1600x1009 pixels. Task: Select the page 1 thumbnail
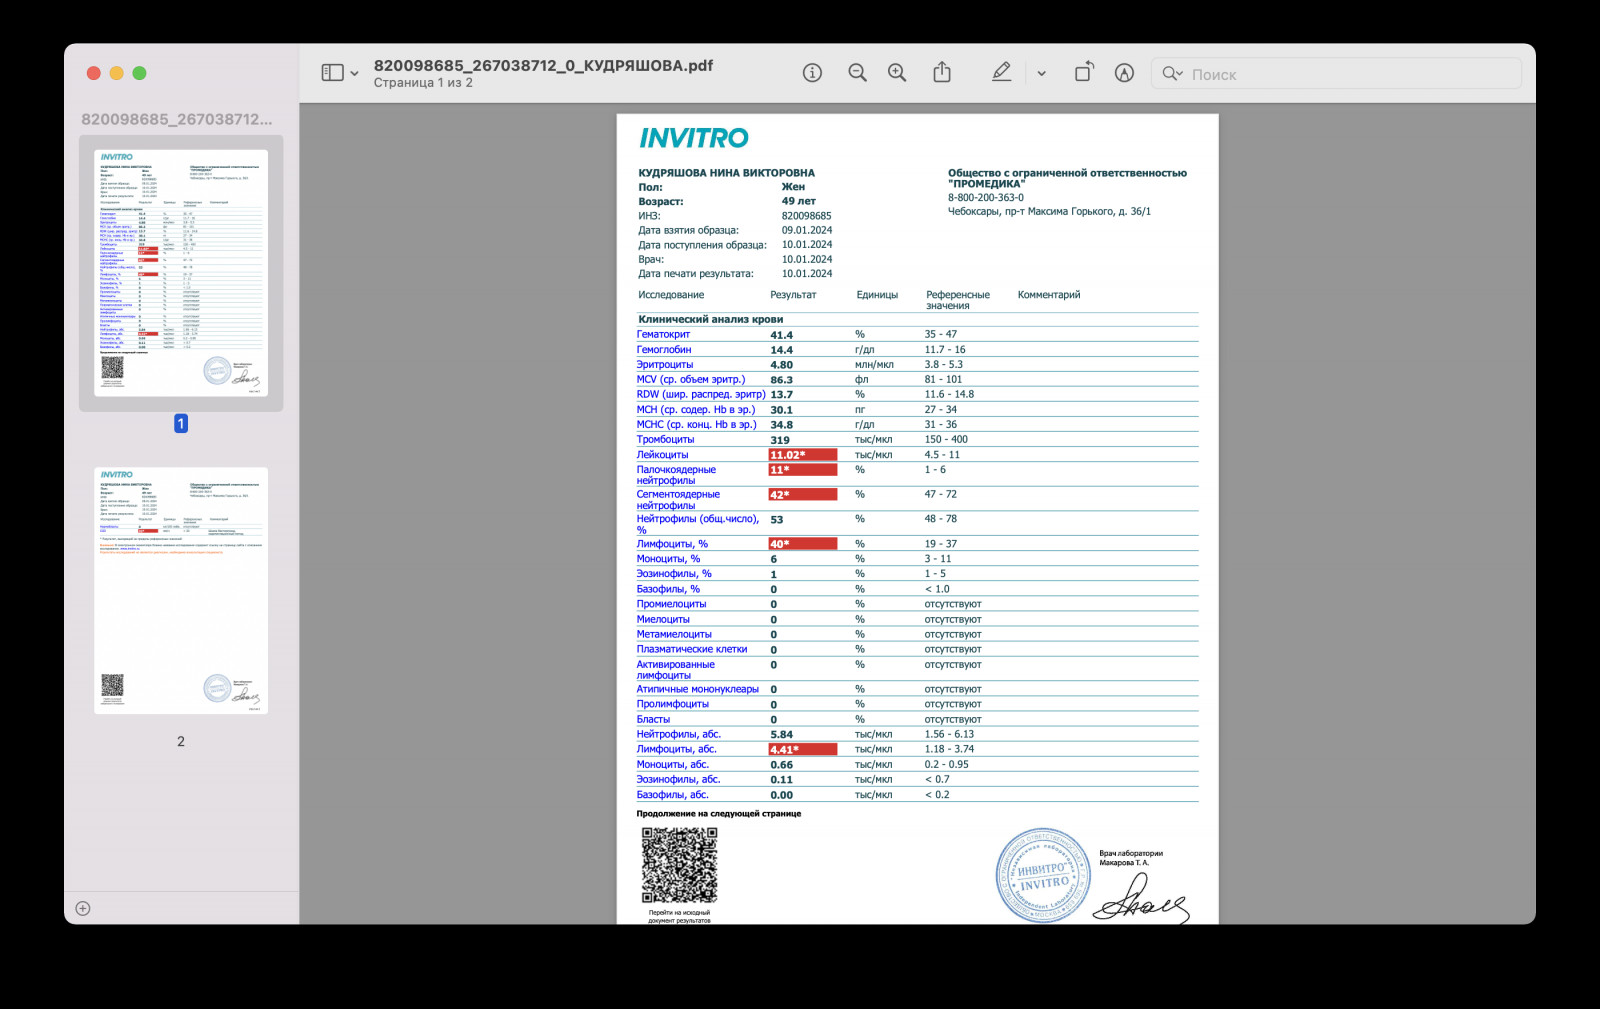point(181,273)
